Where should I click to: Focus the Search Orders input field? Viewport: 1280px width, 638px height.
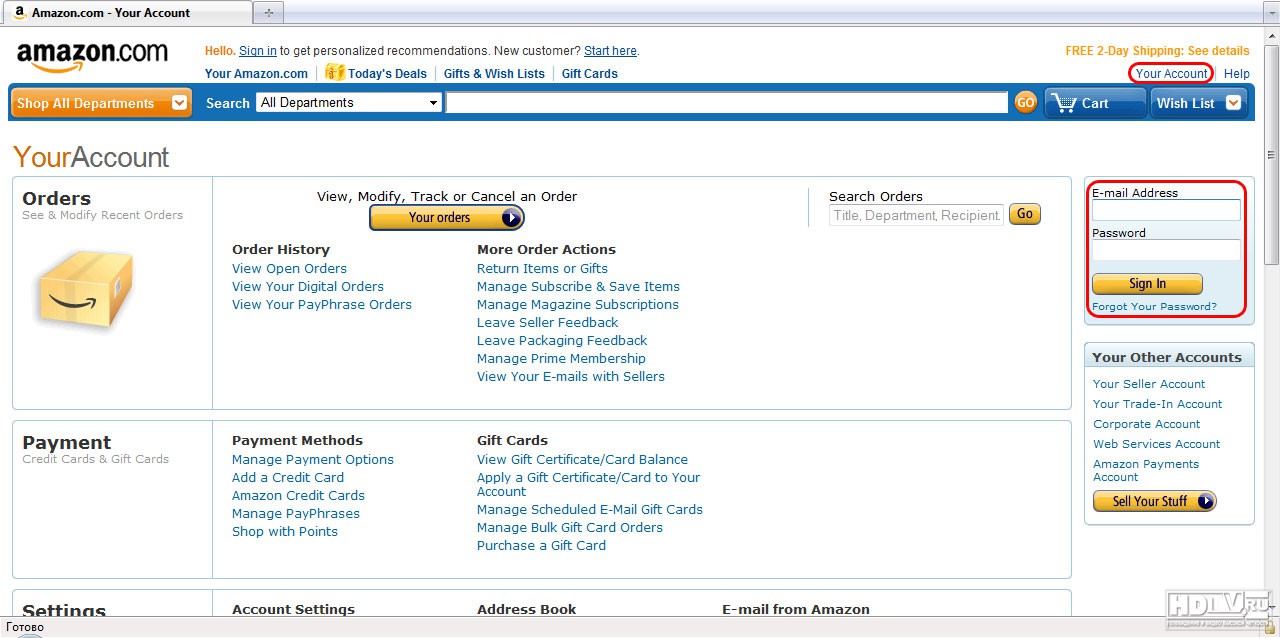(x=917, y=215)
